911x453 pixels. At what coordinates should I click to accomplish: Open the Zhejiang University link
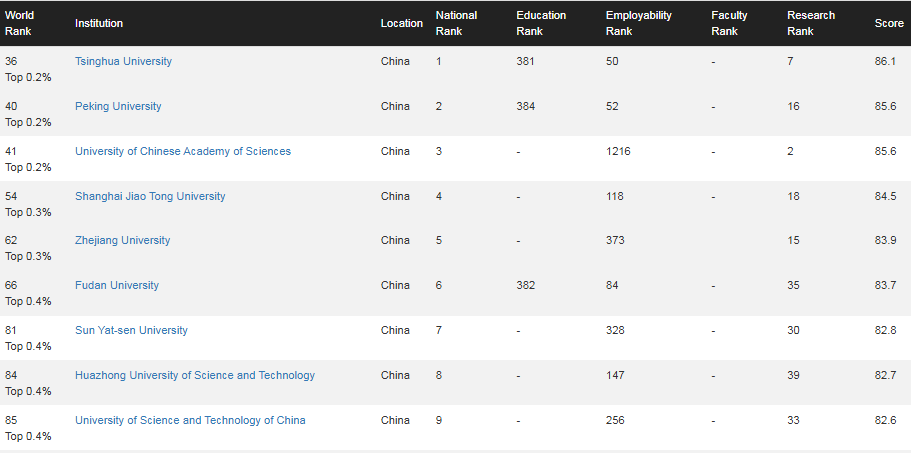click(x=123, y=240)
